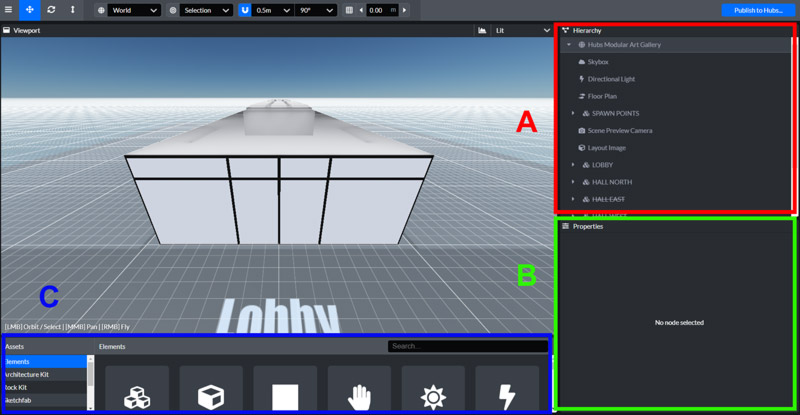Select Sketchfab asset source

45,400
